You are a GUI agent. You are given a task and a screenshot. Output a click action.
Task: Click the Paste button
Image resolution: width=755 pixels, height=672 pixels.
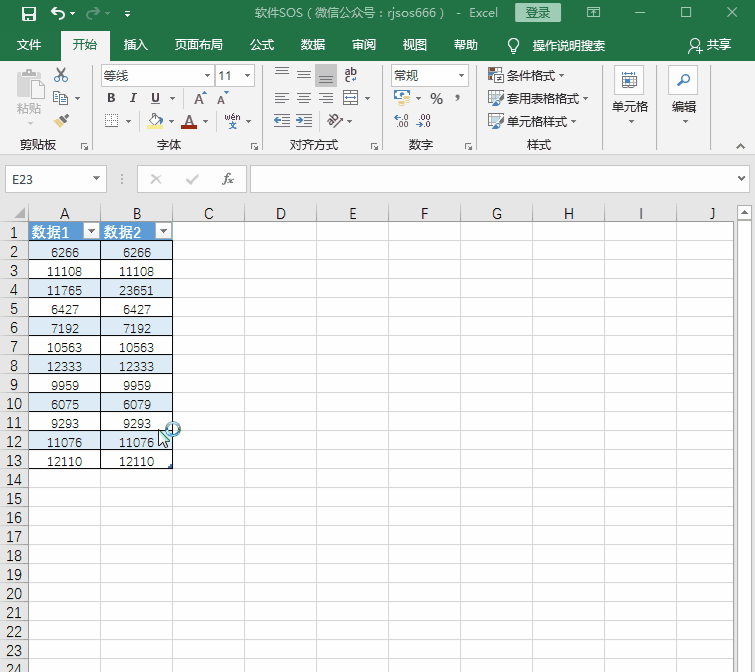(29, 98)
